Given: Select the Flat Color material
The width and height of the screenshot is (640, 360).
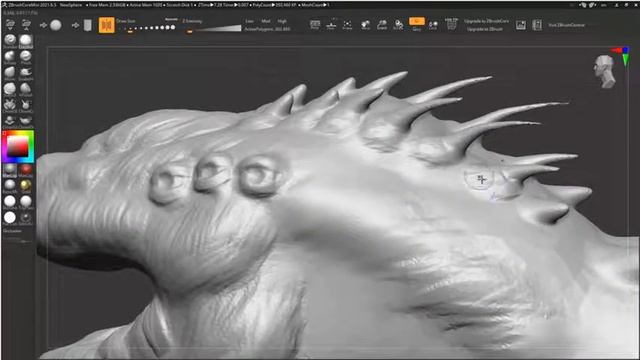Looking at the screenshot, I should pos(10,218).
